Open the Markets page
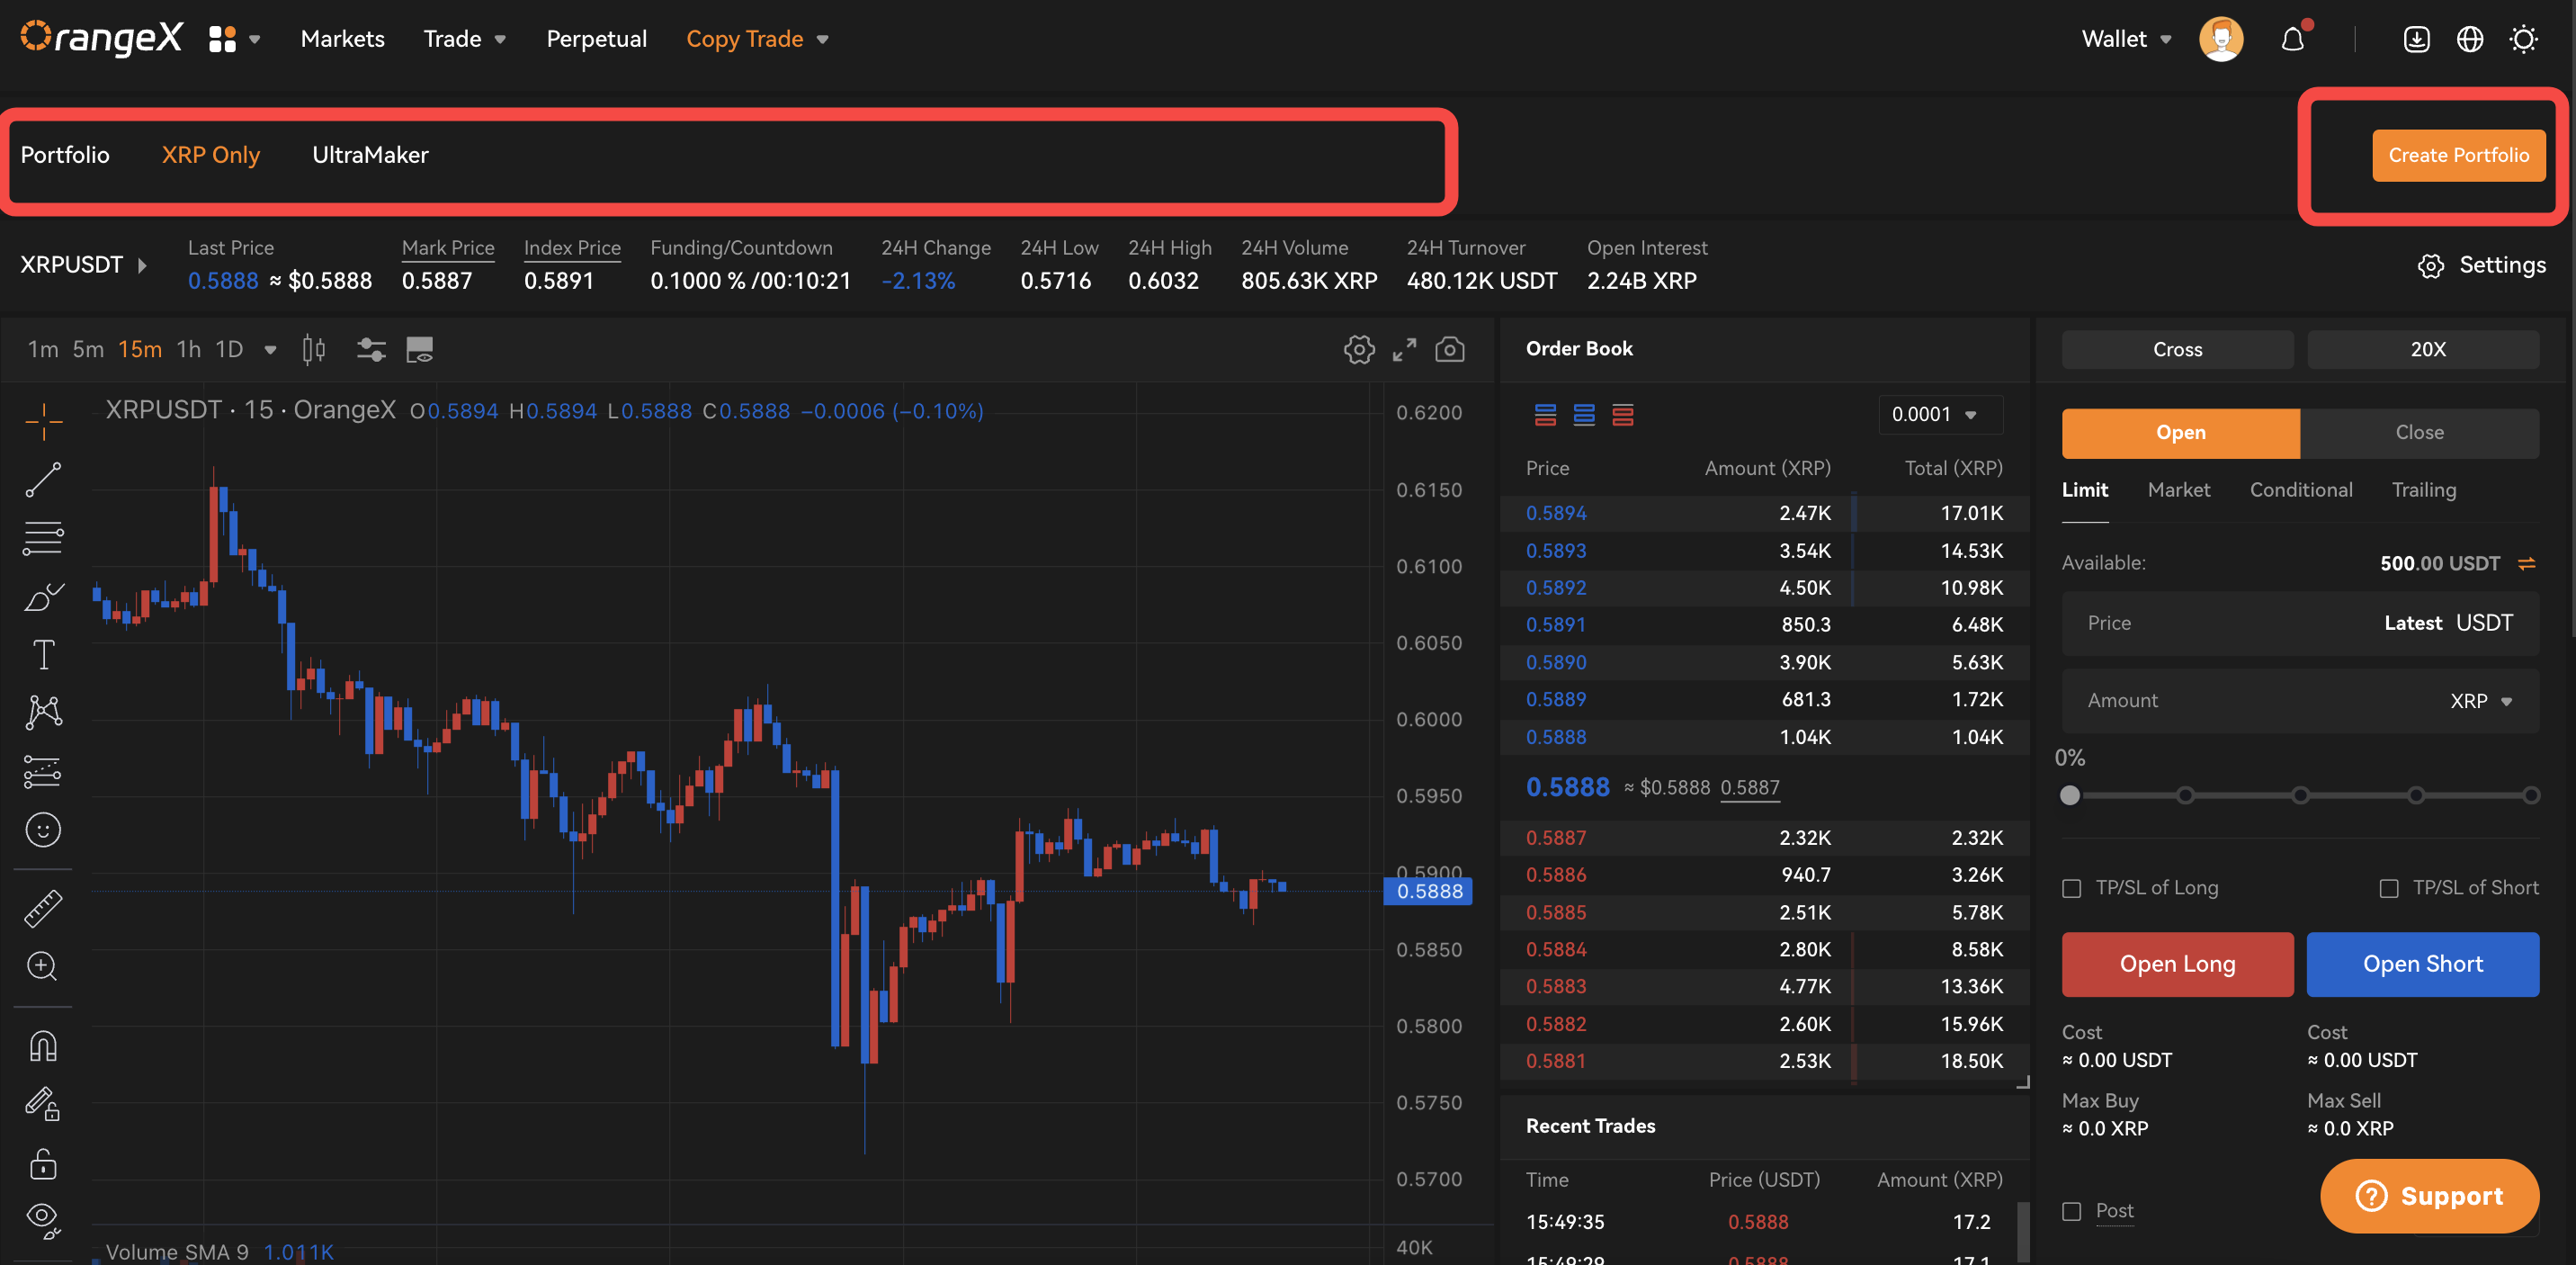This screenshot has width=2576, height=1265. pyautogui.click(x=343, y=39)
